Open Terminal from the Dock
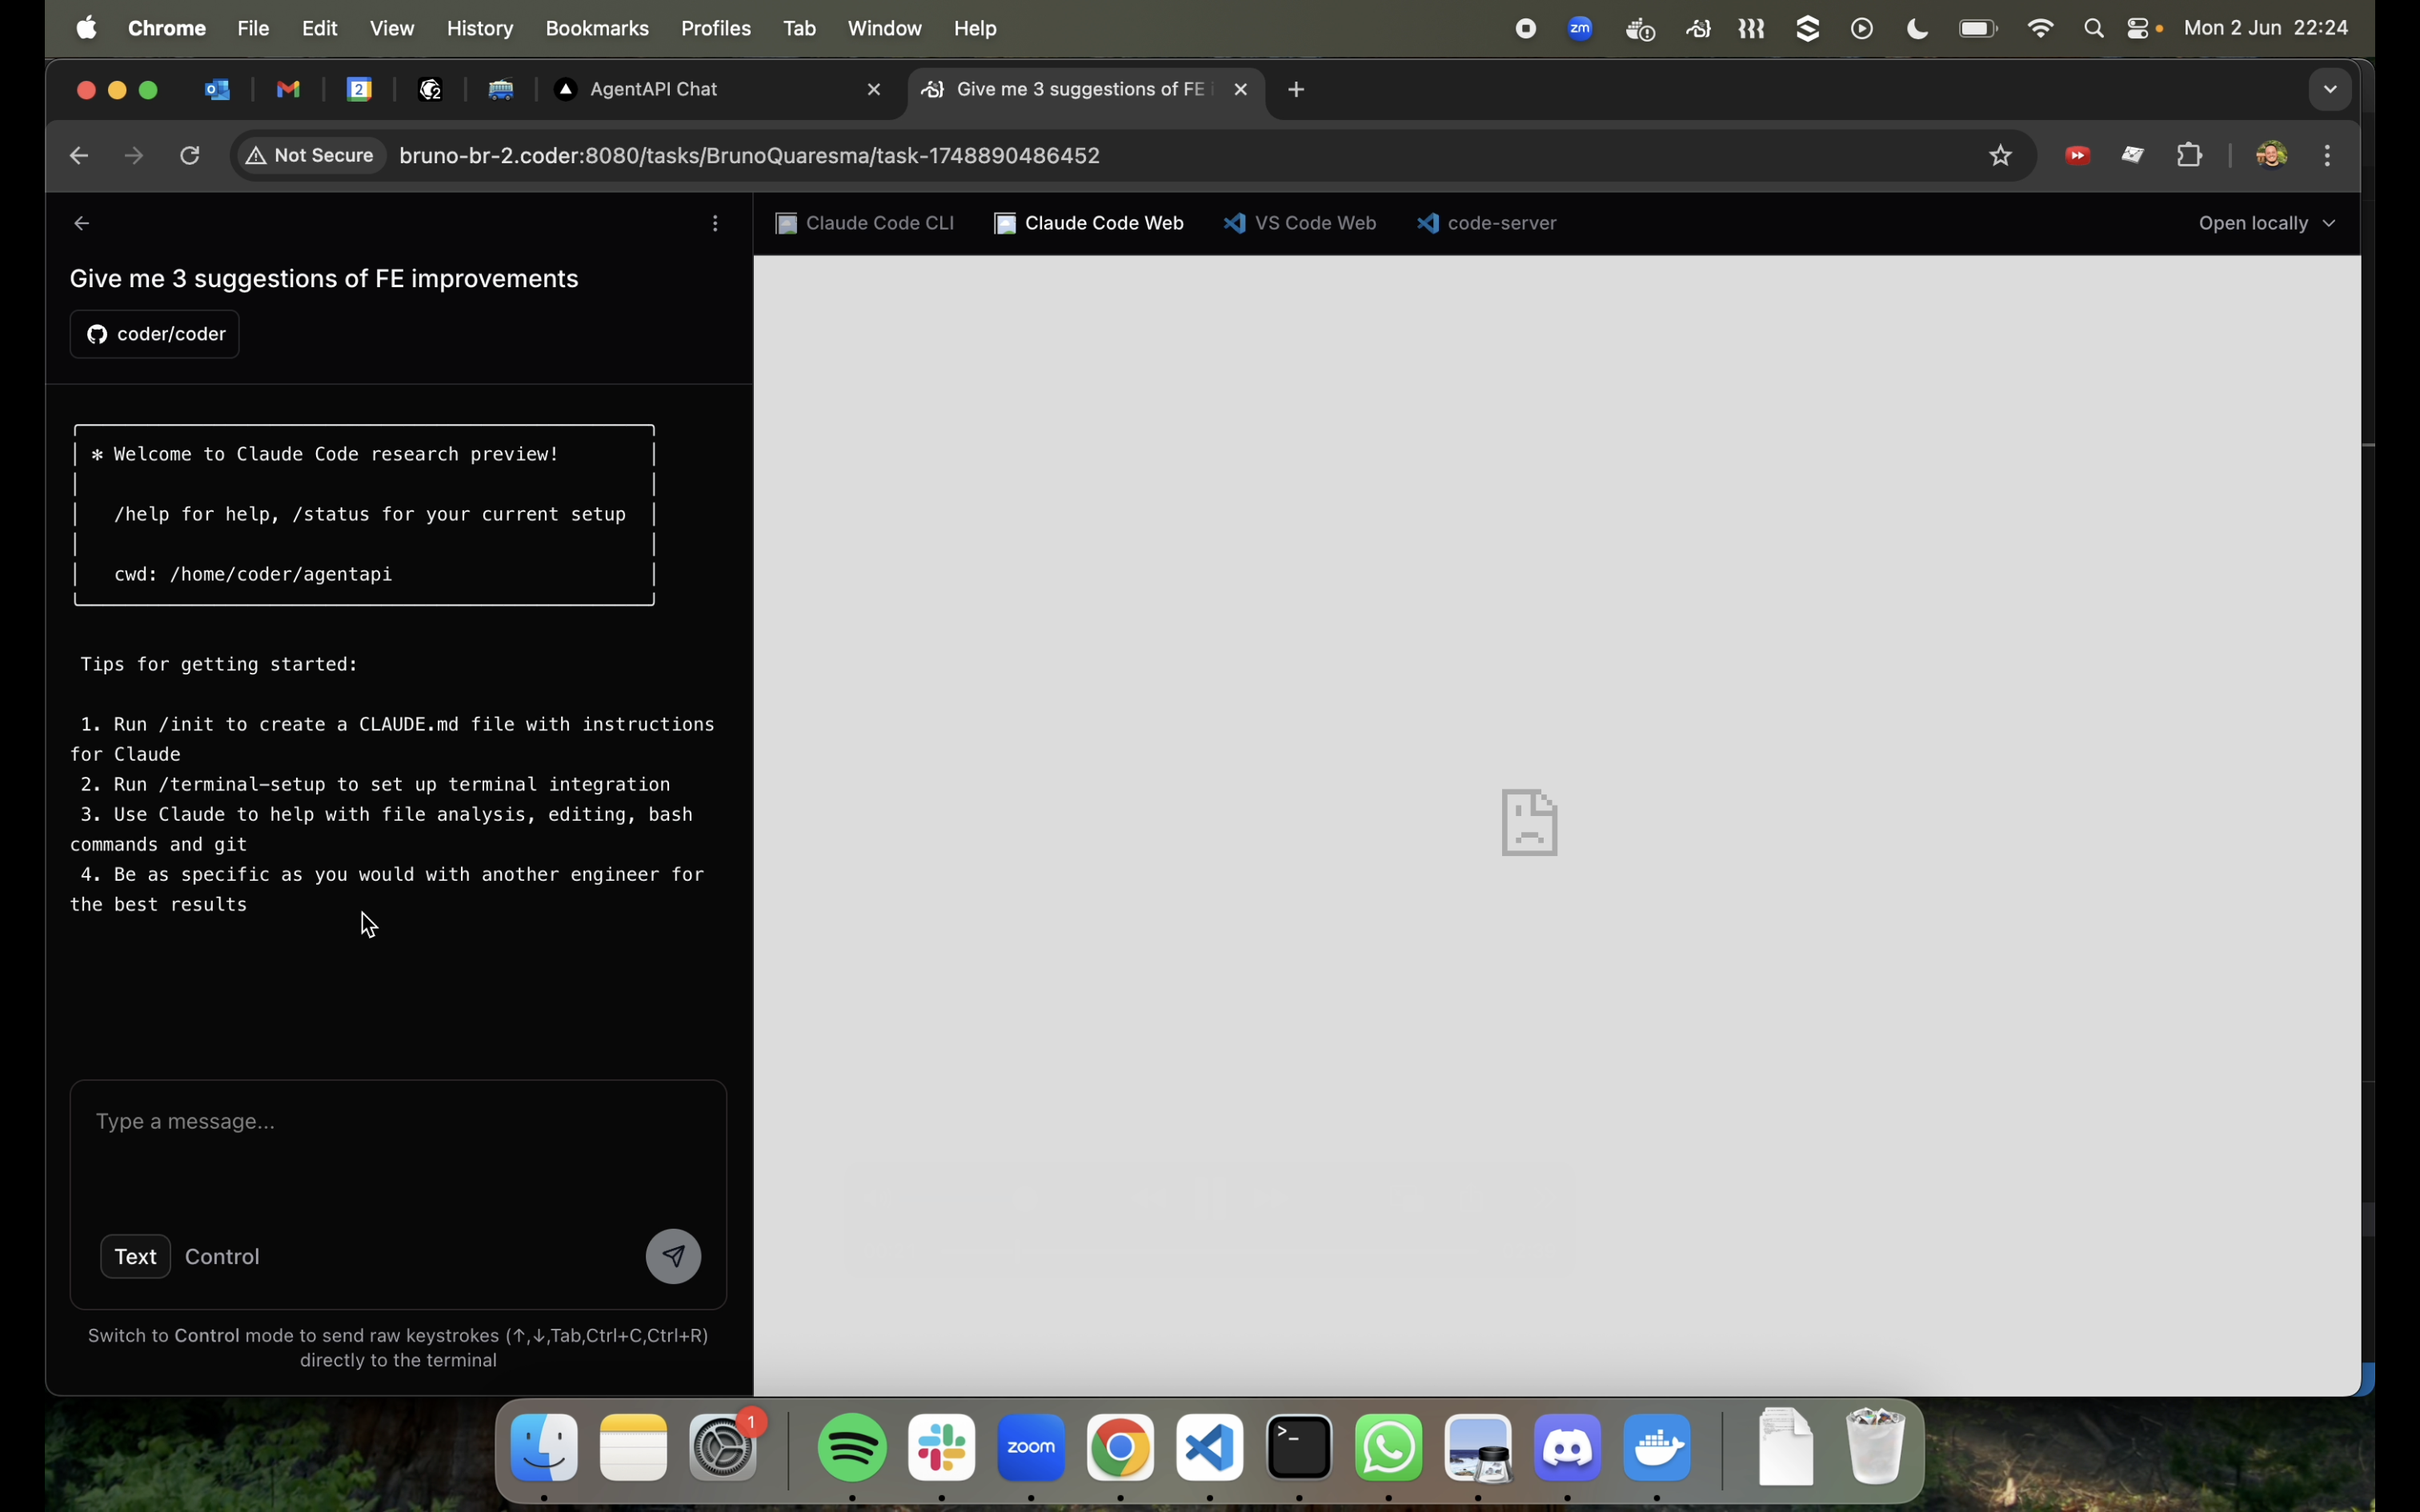2420x1512 pixels. tap(1300, 1447)
